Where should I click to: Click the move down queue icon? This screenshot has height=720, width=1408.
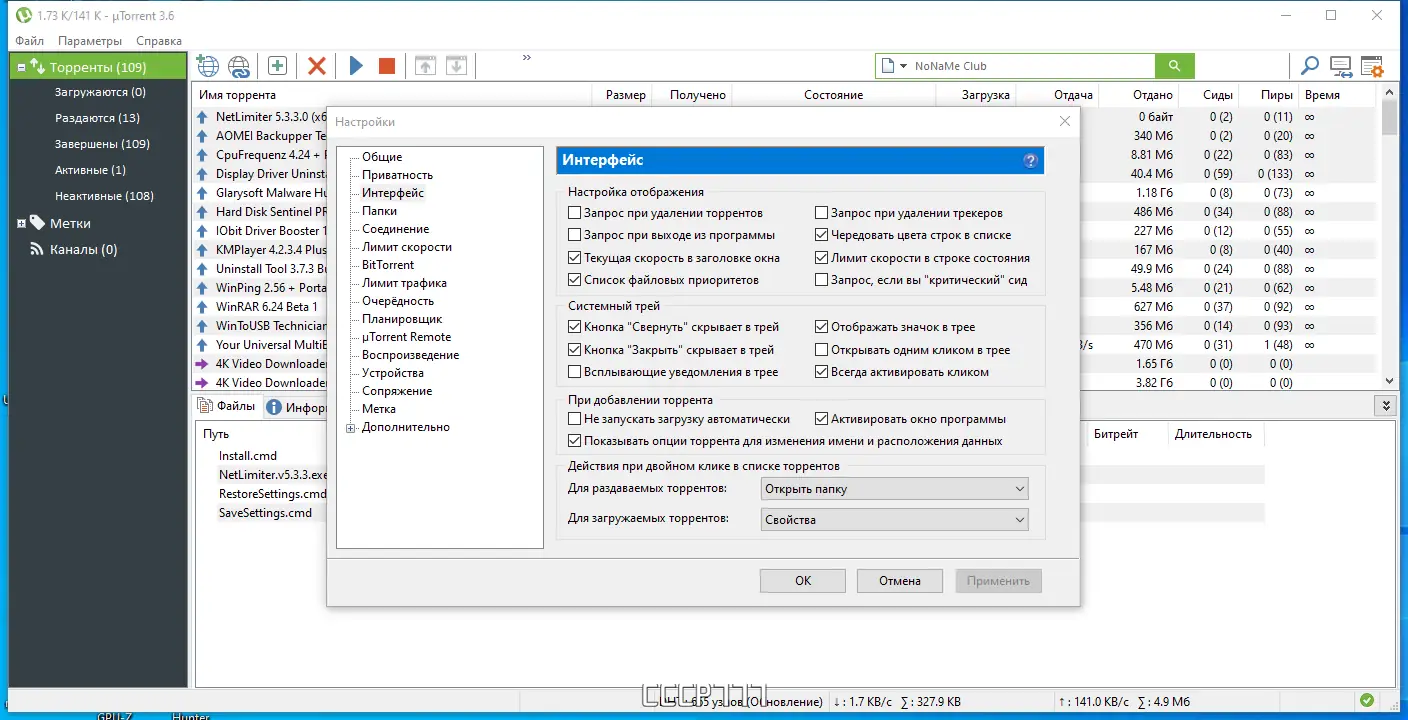tap(456, 66)
